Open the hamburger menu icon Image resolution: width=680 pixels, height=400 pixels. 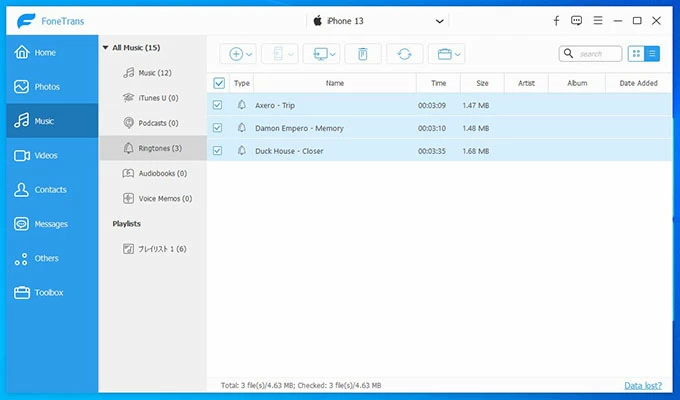[597, 20]
